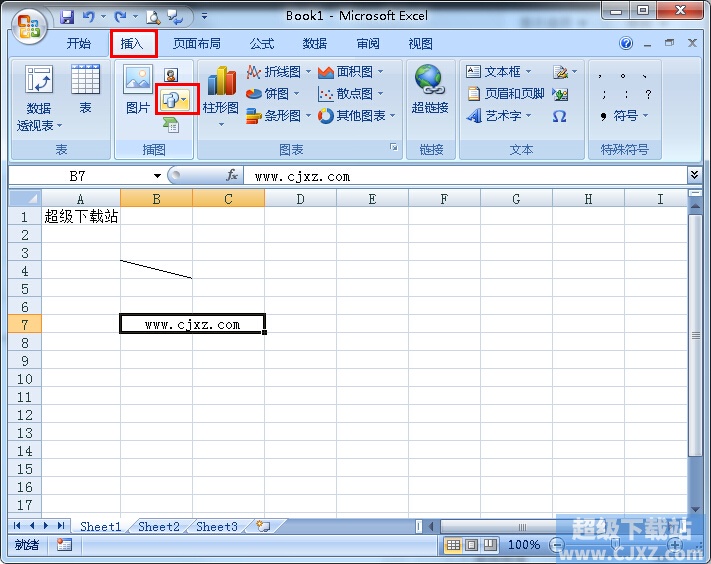The image size is (711, 564).
Task: Open the undo history dropdown arrow
Action: pyautogui.click(x=103, y=17)
